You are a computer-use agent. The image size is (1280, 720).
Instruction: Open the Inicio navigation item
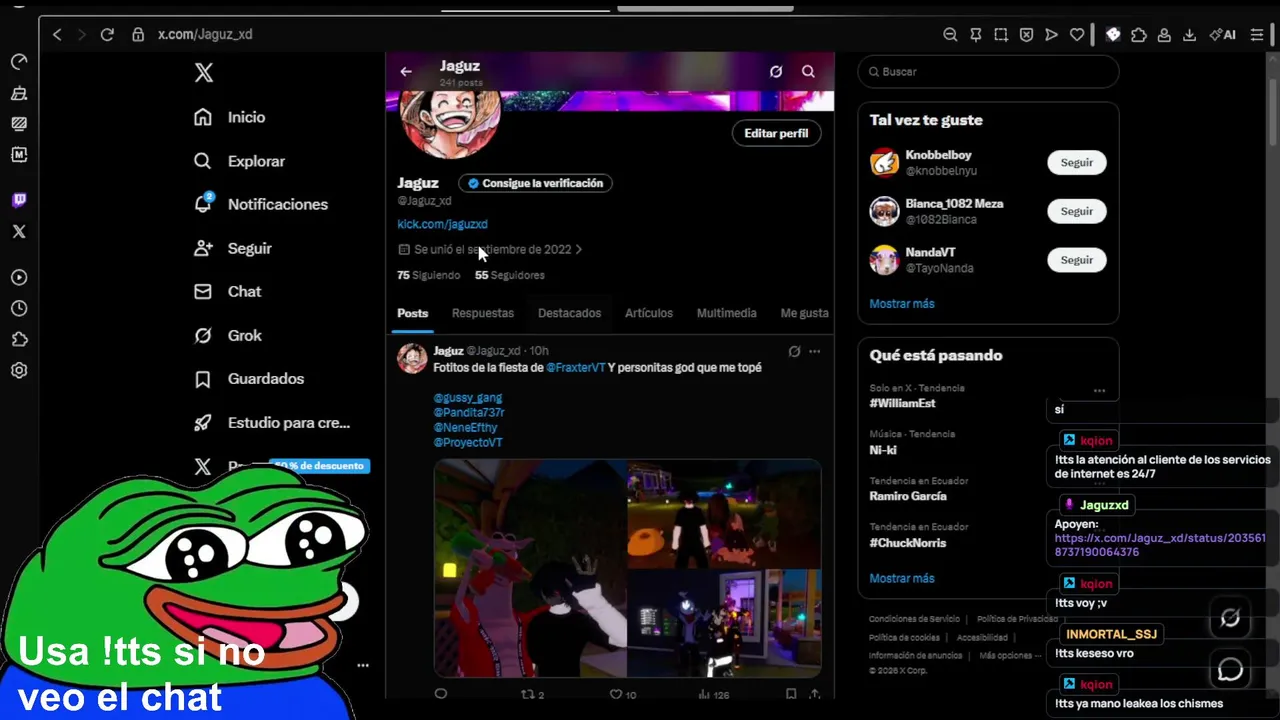[x=230, y=117]
